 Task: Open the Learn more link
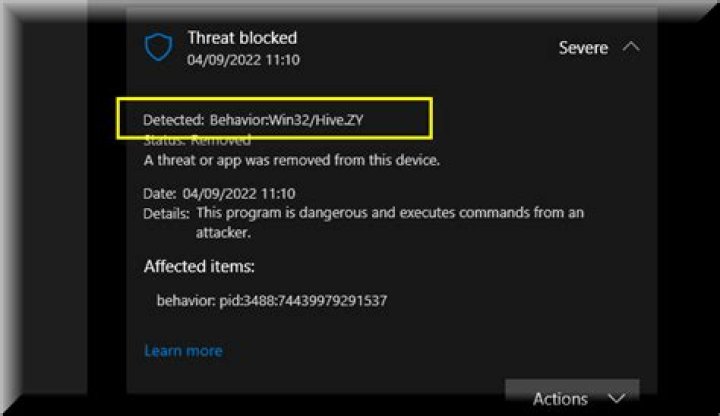click(x=183, y=351)
